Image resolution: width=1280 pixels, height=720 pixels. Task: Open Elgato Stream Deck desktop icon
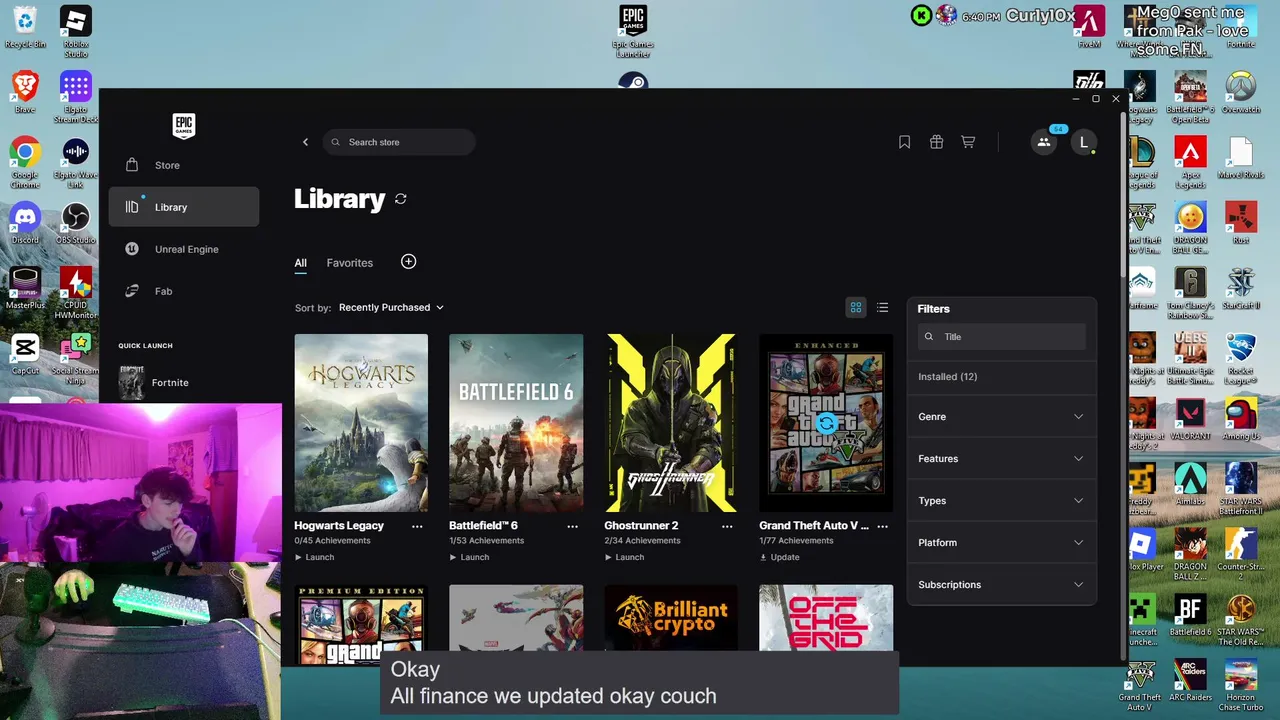(76, 97)
